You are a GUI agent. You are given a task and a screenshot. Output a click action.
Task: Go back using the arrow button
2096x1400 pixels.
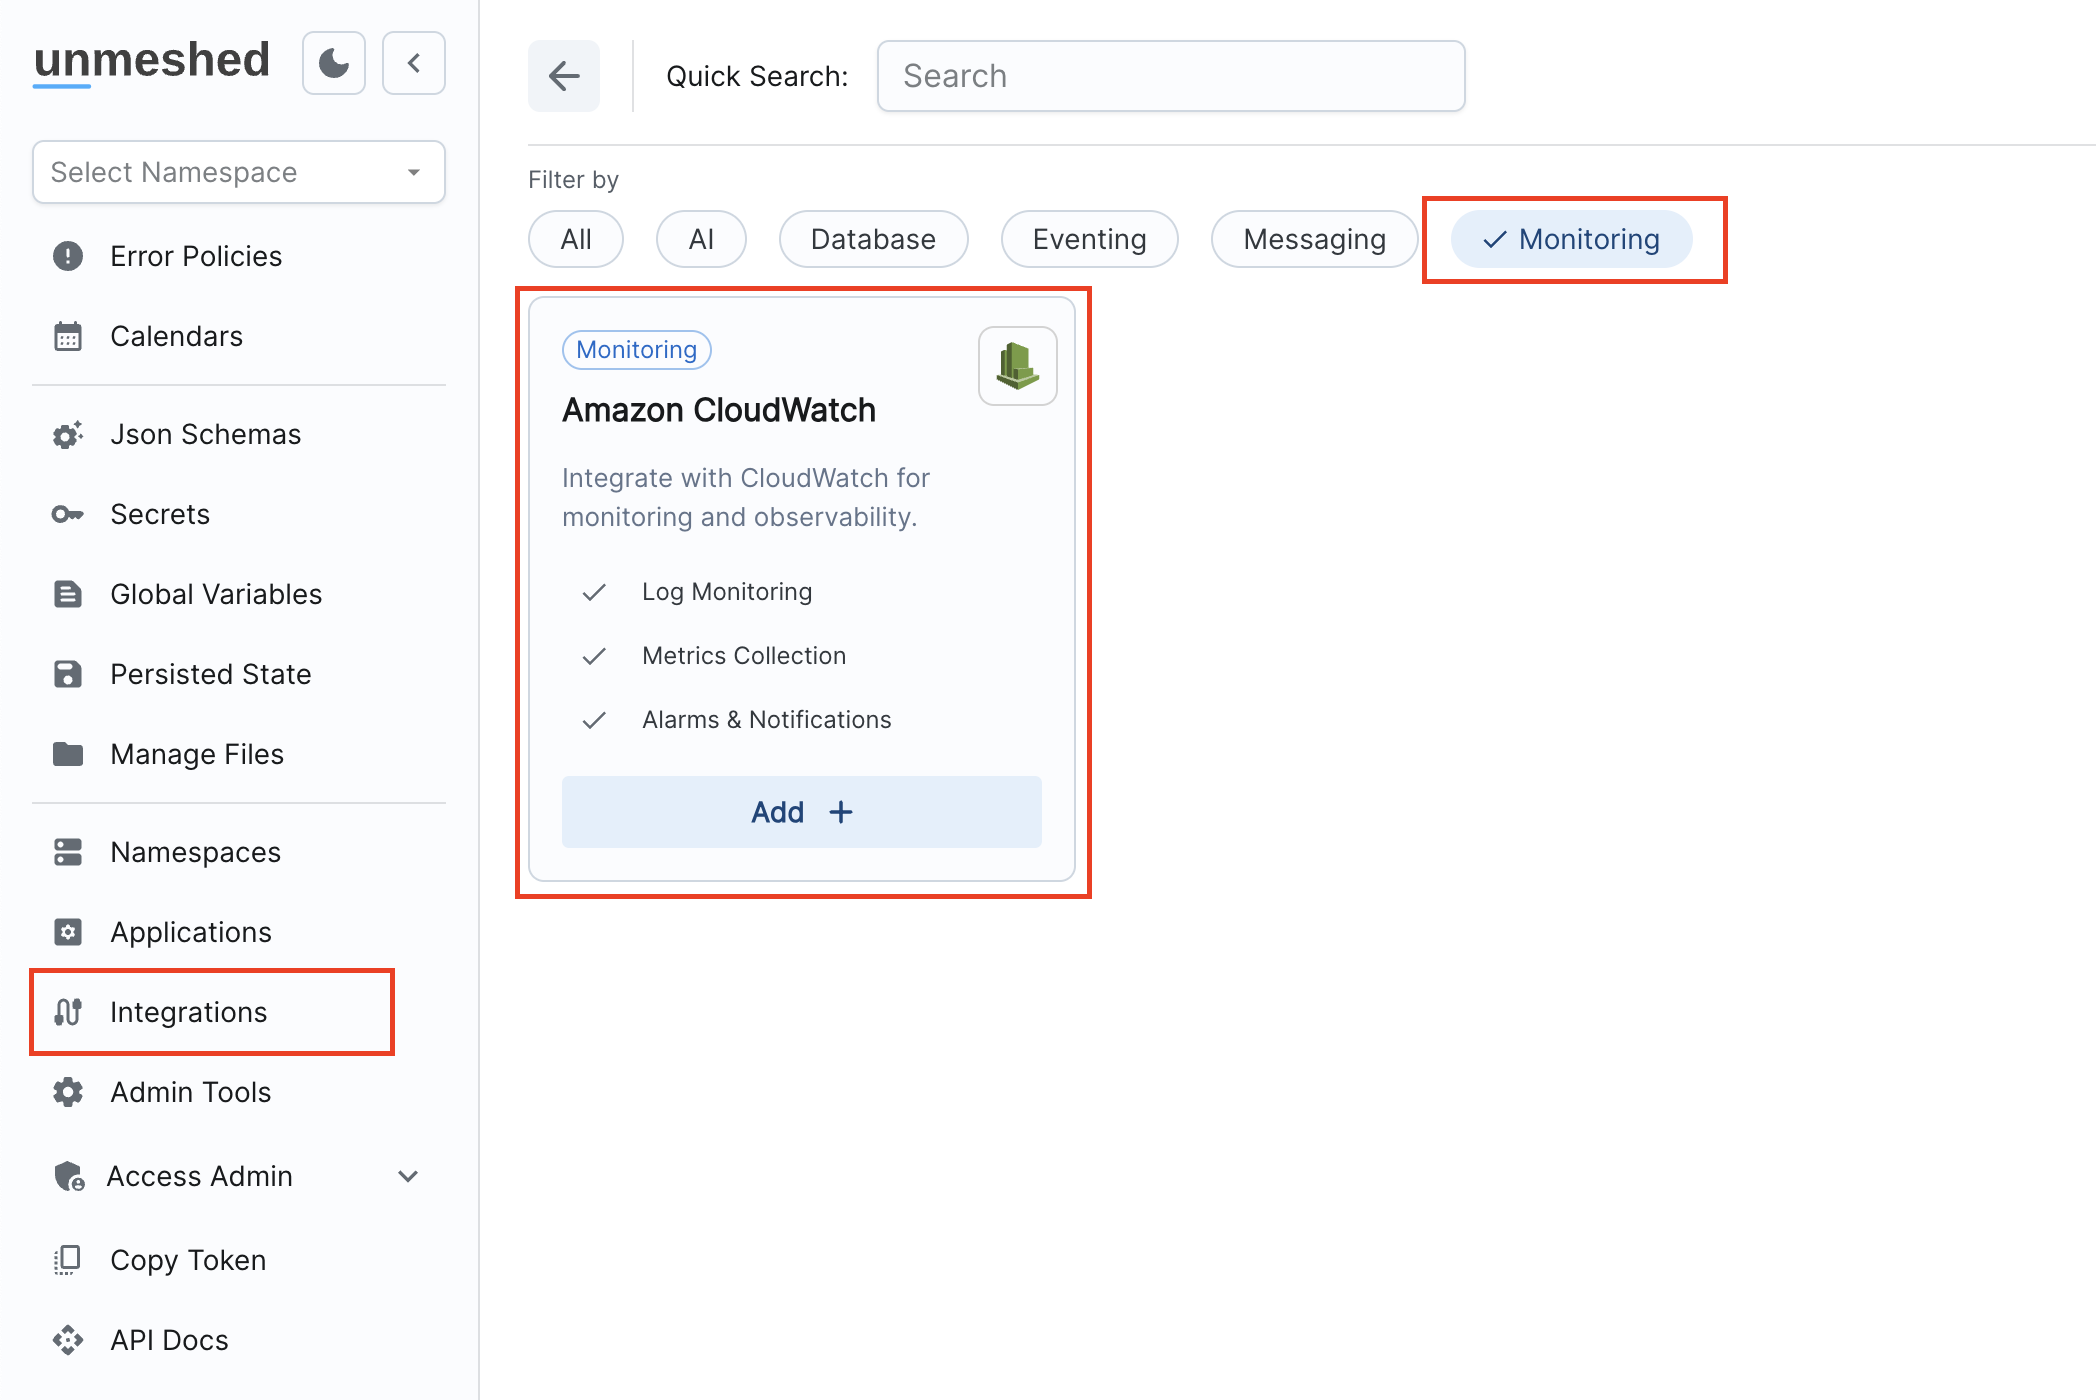pos(564,75)
